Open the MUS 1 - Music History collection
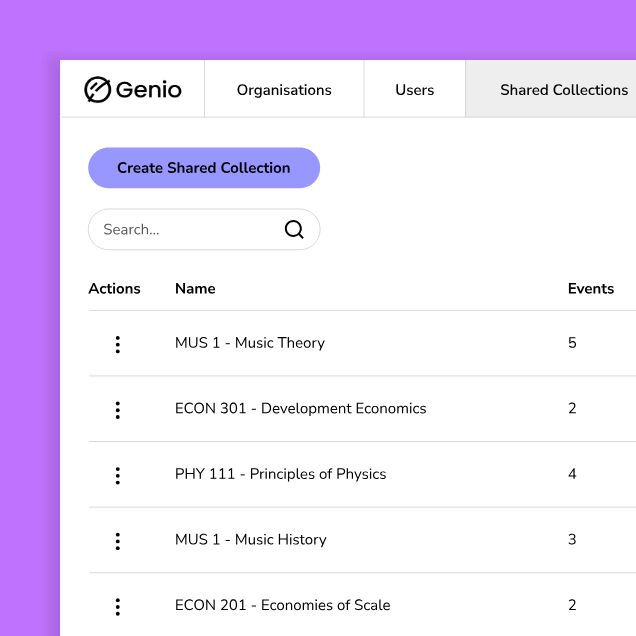This screenshot has height=636, width=636. point(250,540)
